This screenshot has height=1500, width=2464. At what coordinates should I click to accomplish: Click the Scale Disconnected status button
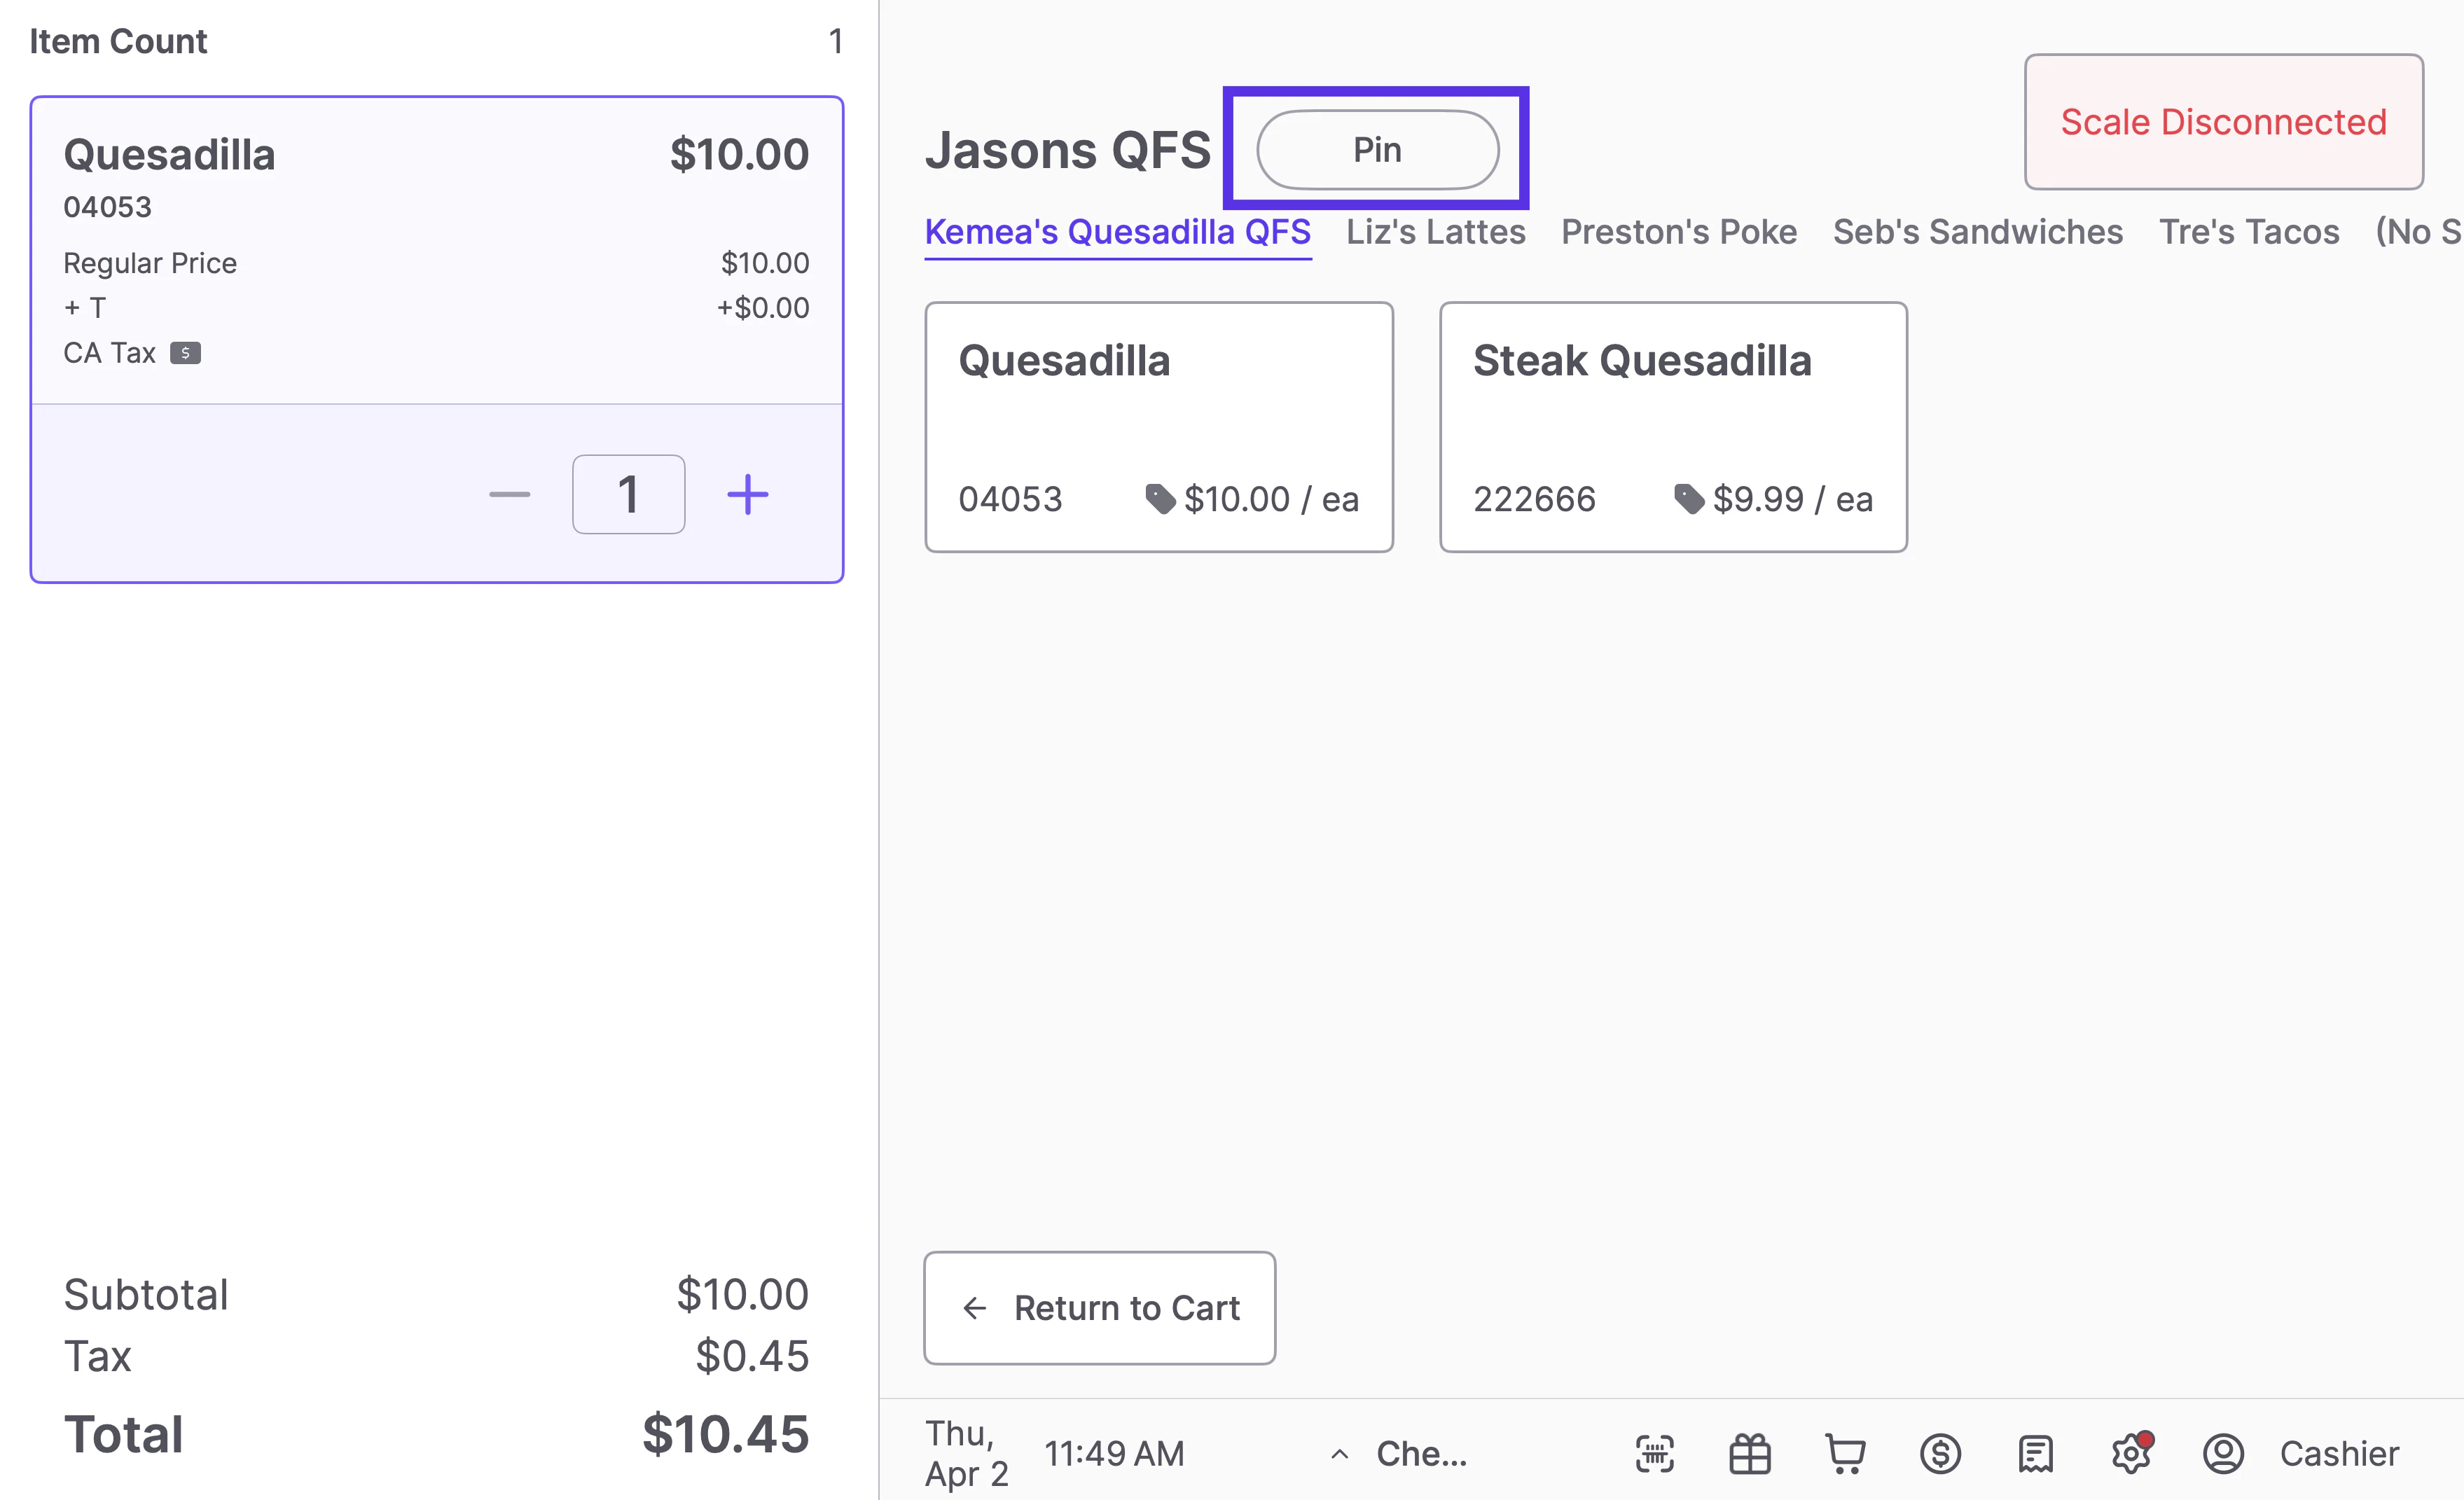2223,122
